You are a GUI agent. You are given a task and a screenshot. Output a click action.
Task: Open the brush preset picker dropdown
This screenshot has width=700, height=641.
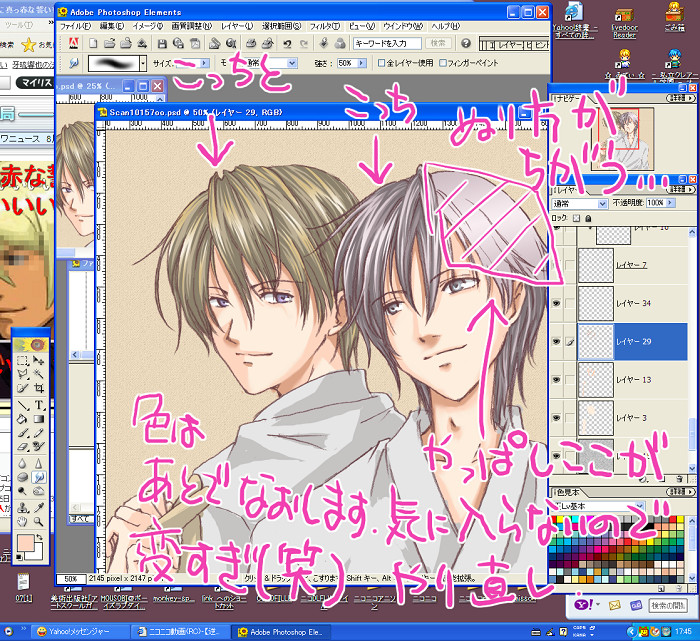click(x=143, y=63)
